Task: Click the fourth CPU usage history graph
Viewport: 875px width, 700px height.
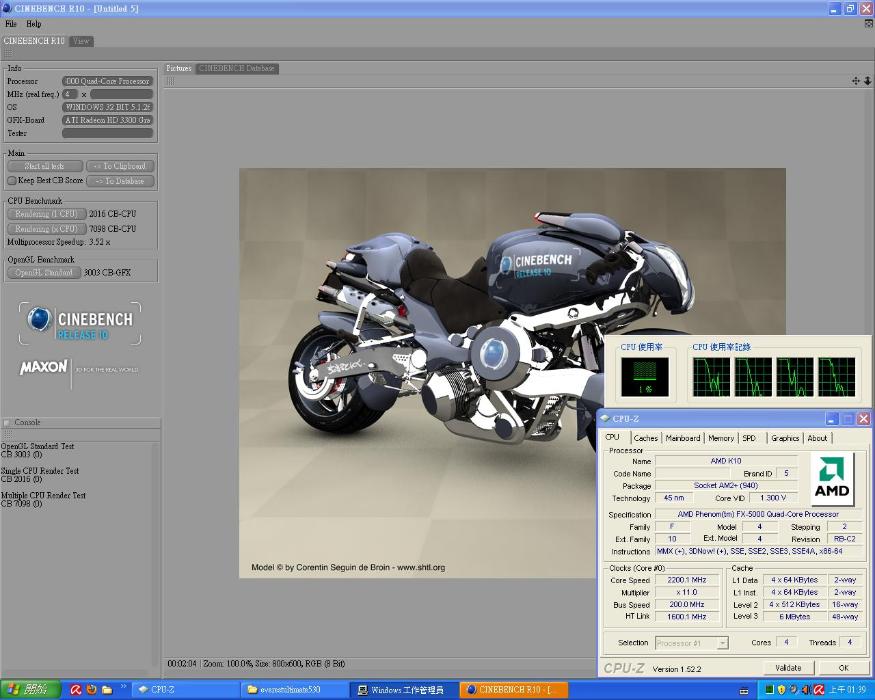Action: click(x=836, y=377)
